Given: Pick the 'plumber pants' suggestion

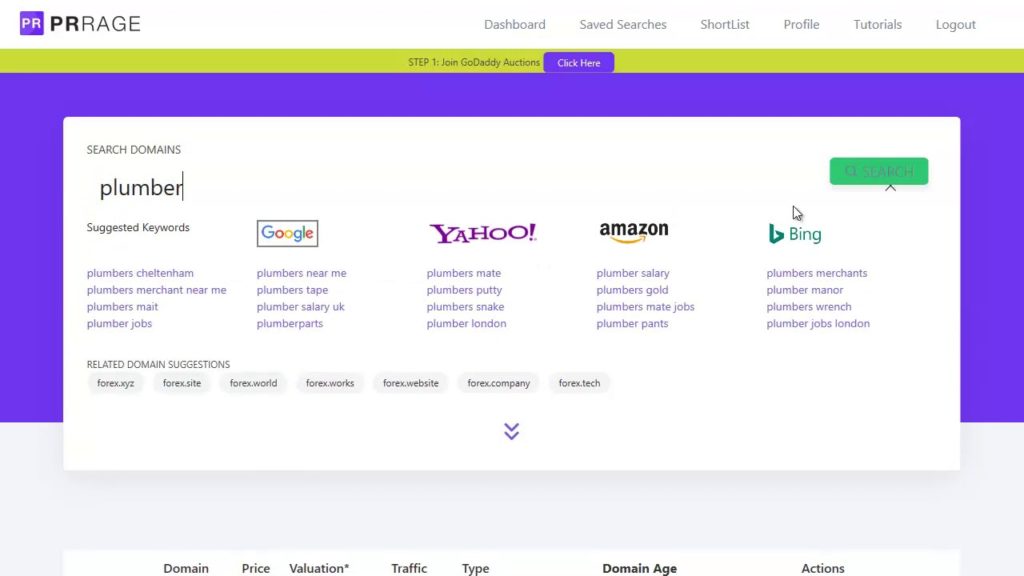Looking at the screenshot, I should 632,324.
